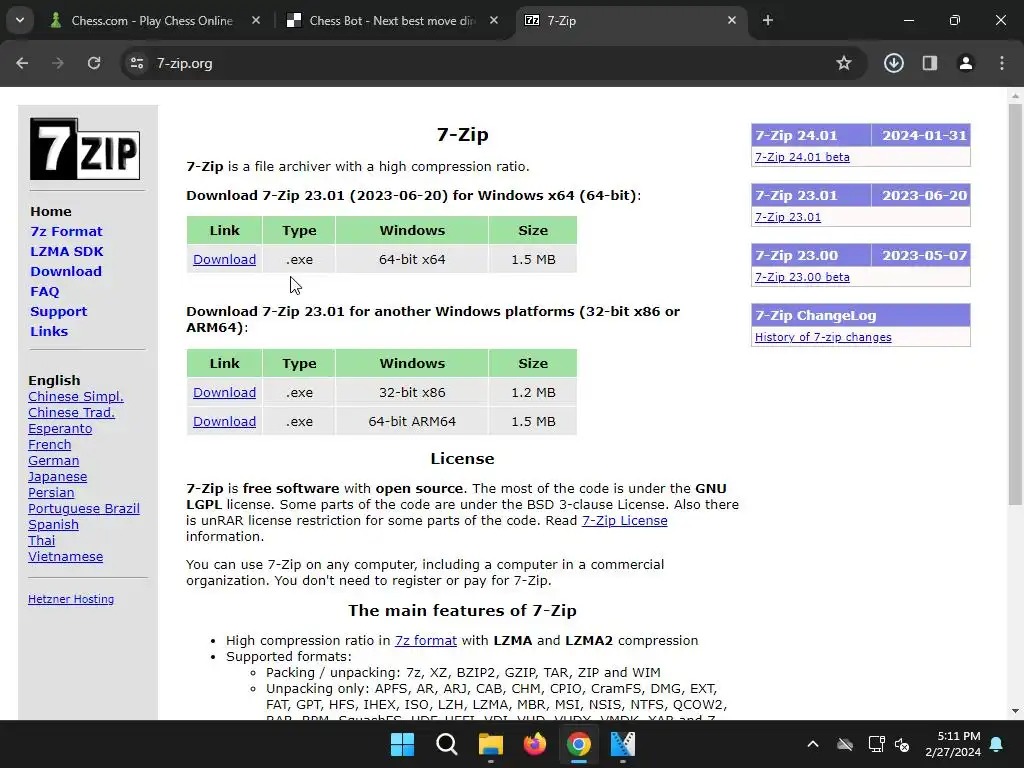
Task: Close the 7-Zip tab
Action: [732, 21]
